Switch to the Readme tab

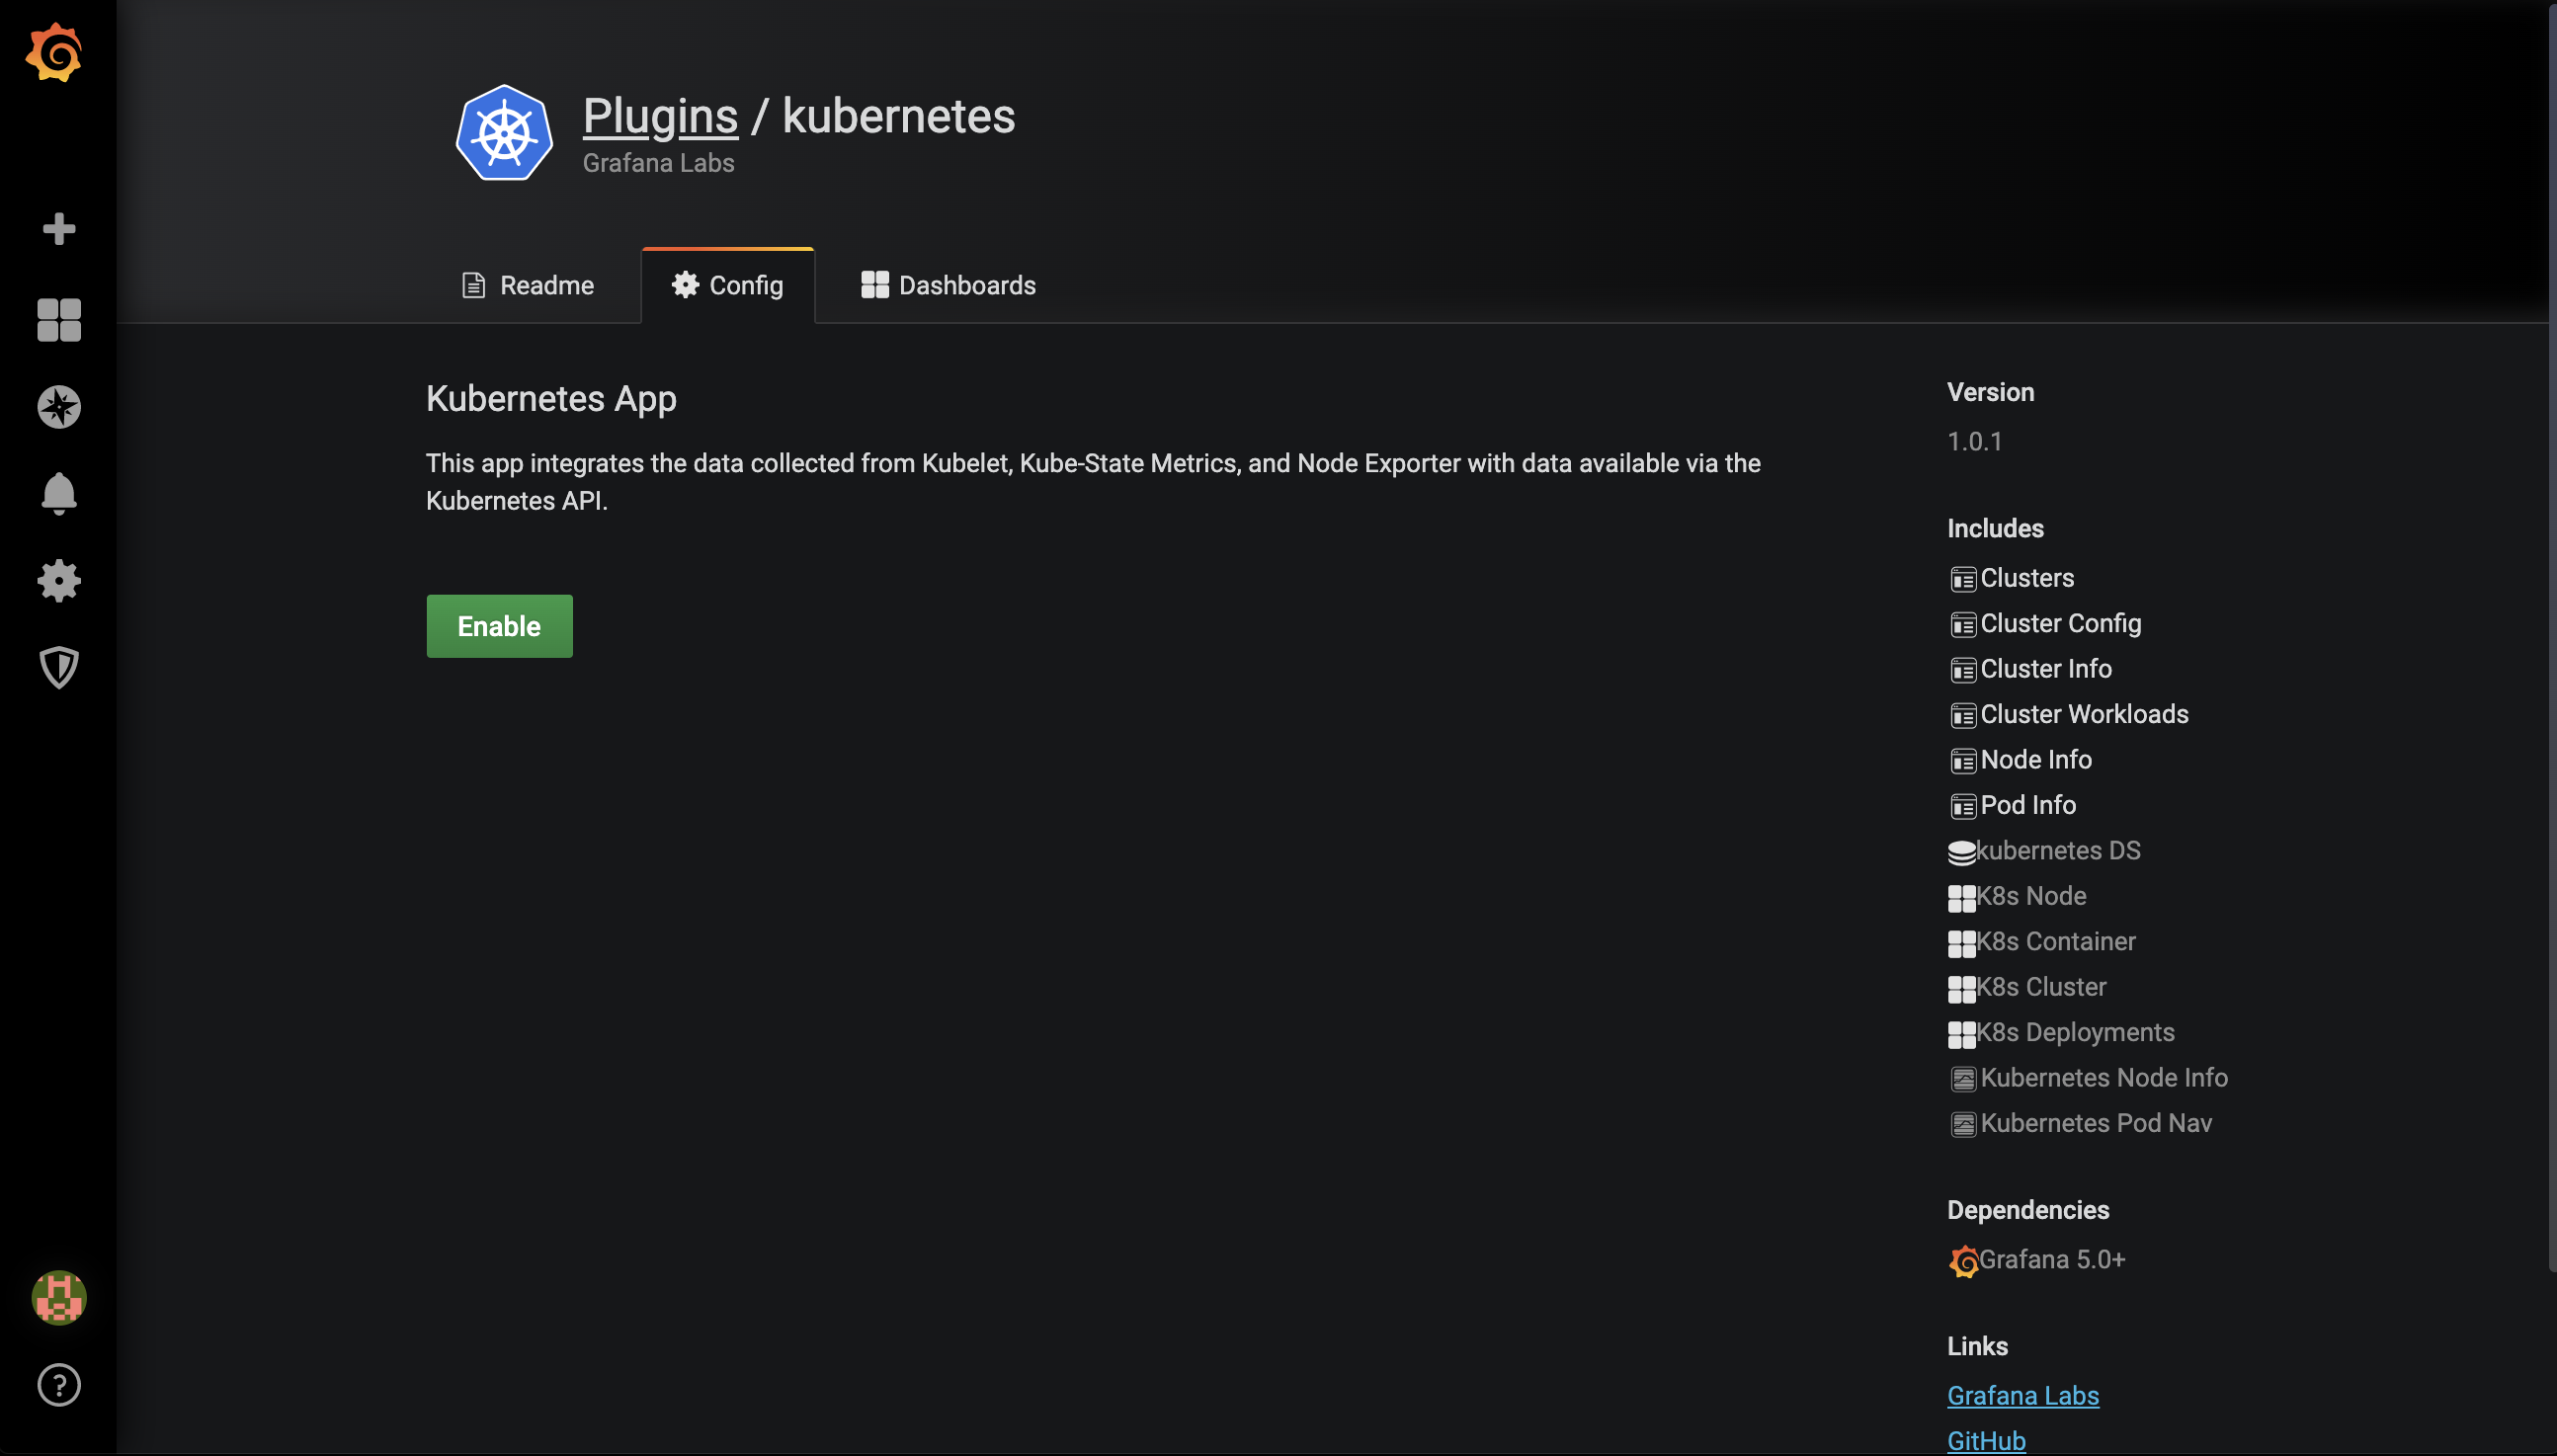click(x=527, y=285)
